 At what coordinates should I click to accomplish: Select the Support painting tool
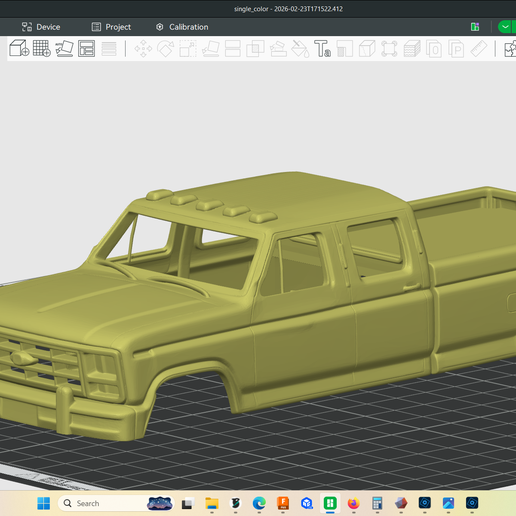click(x=278, y=49)
